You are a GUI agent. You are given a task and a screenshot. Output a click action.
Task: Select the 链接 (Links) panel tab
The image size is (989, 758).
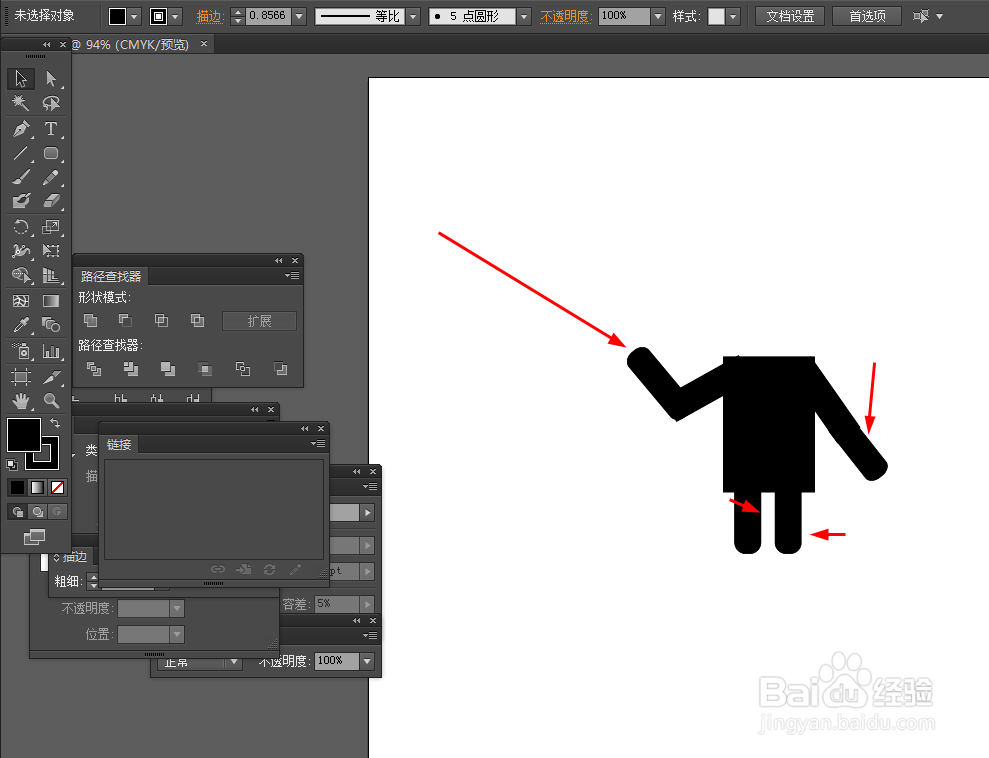tap(119, 445)
